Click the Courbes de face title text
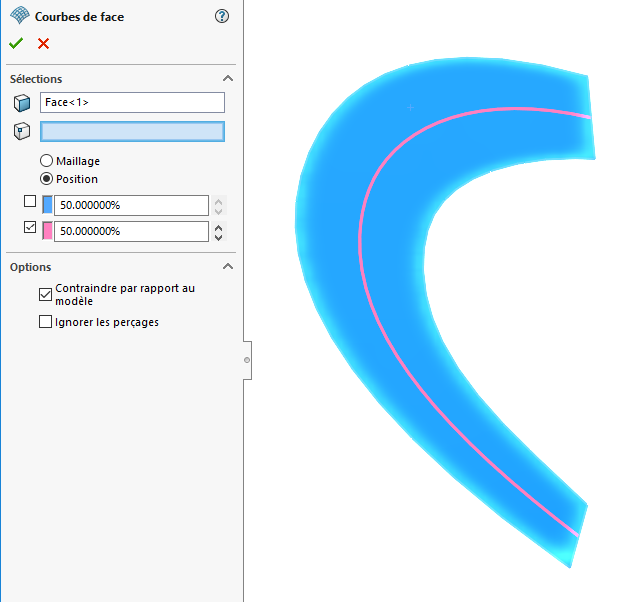 (79, 17)
